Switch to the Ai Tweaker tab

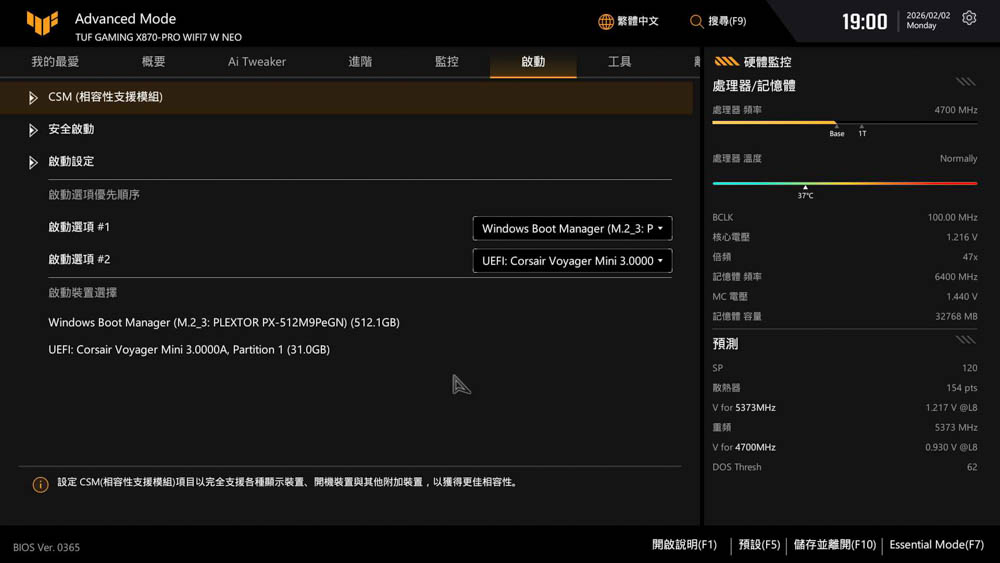tap(257, 62)
